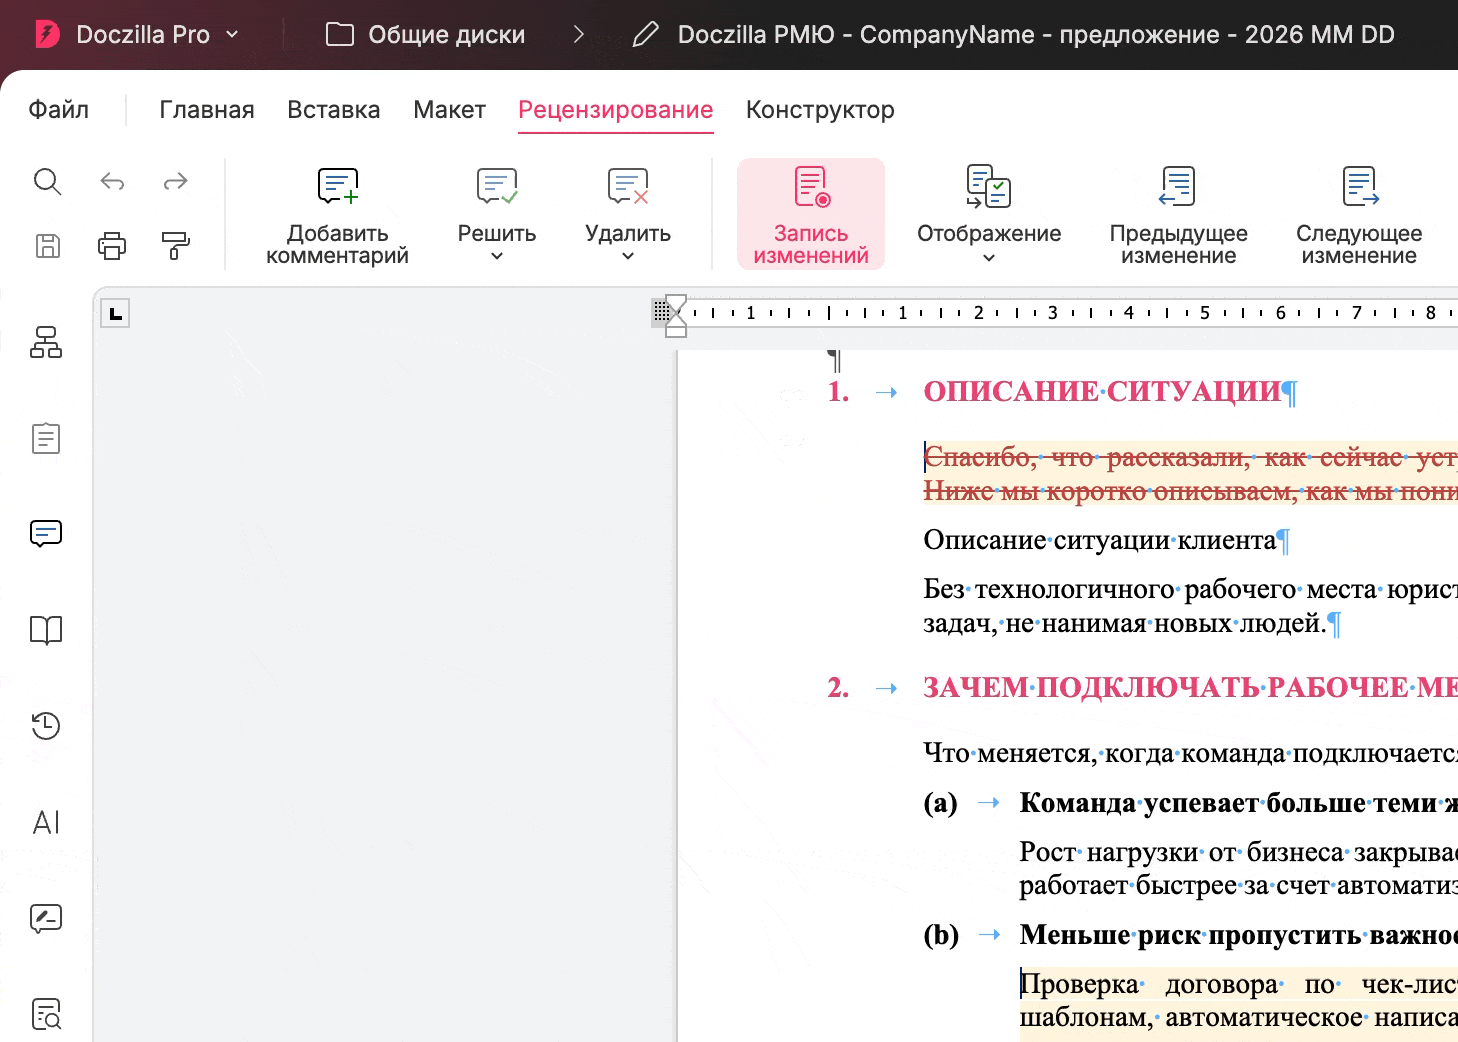Click the tab stop selector at ruler corner
This screenshot has width=1458, height=1042.
click(115, 314)
